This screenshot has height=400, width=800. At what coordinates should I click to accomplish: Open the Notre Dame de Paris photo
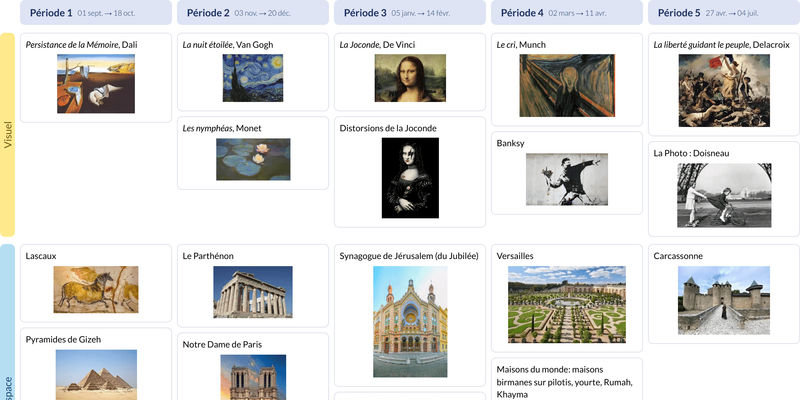point(253,377)
